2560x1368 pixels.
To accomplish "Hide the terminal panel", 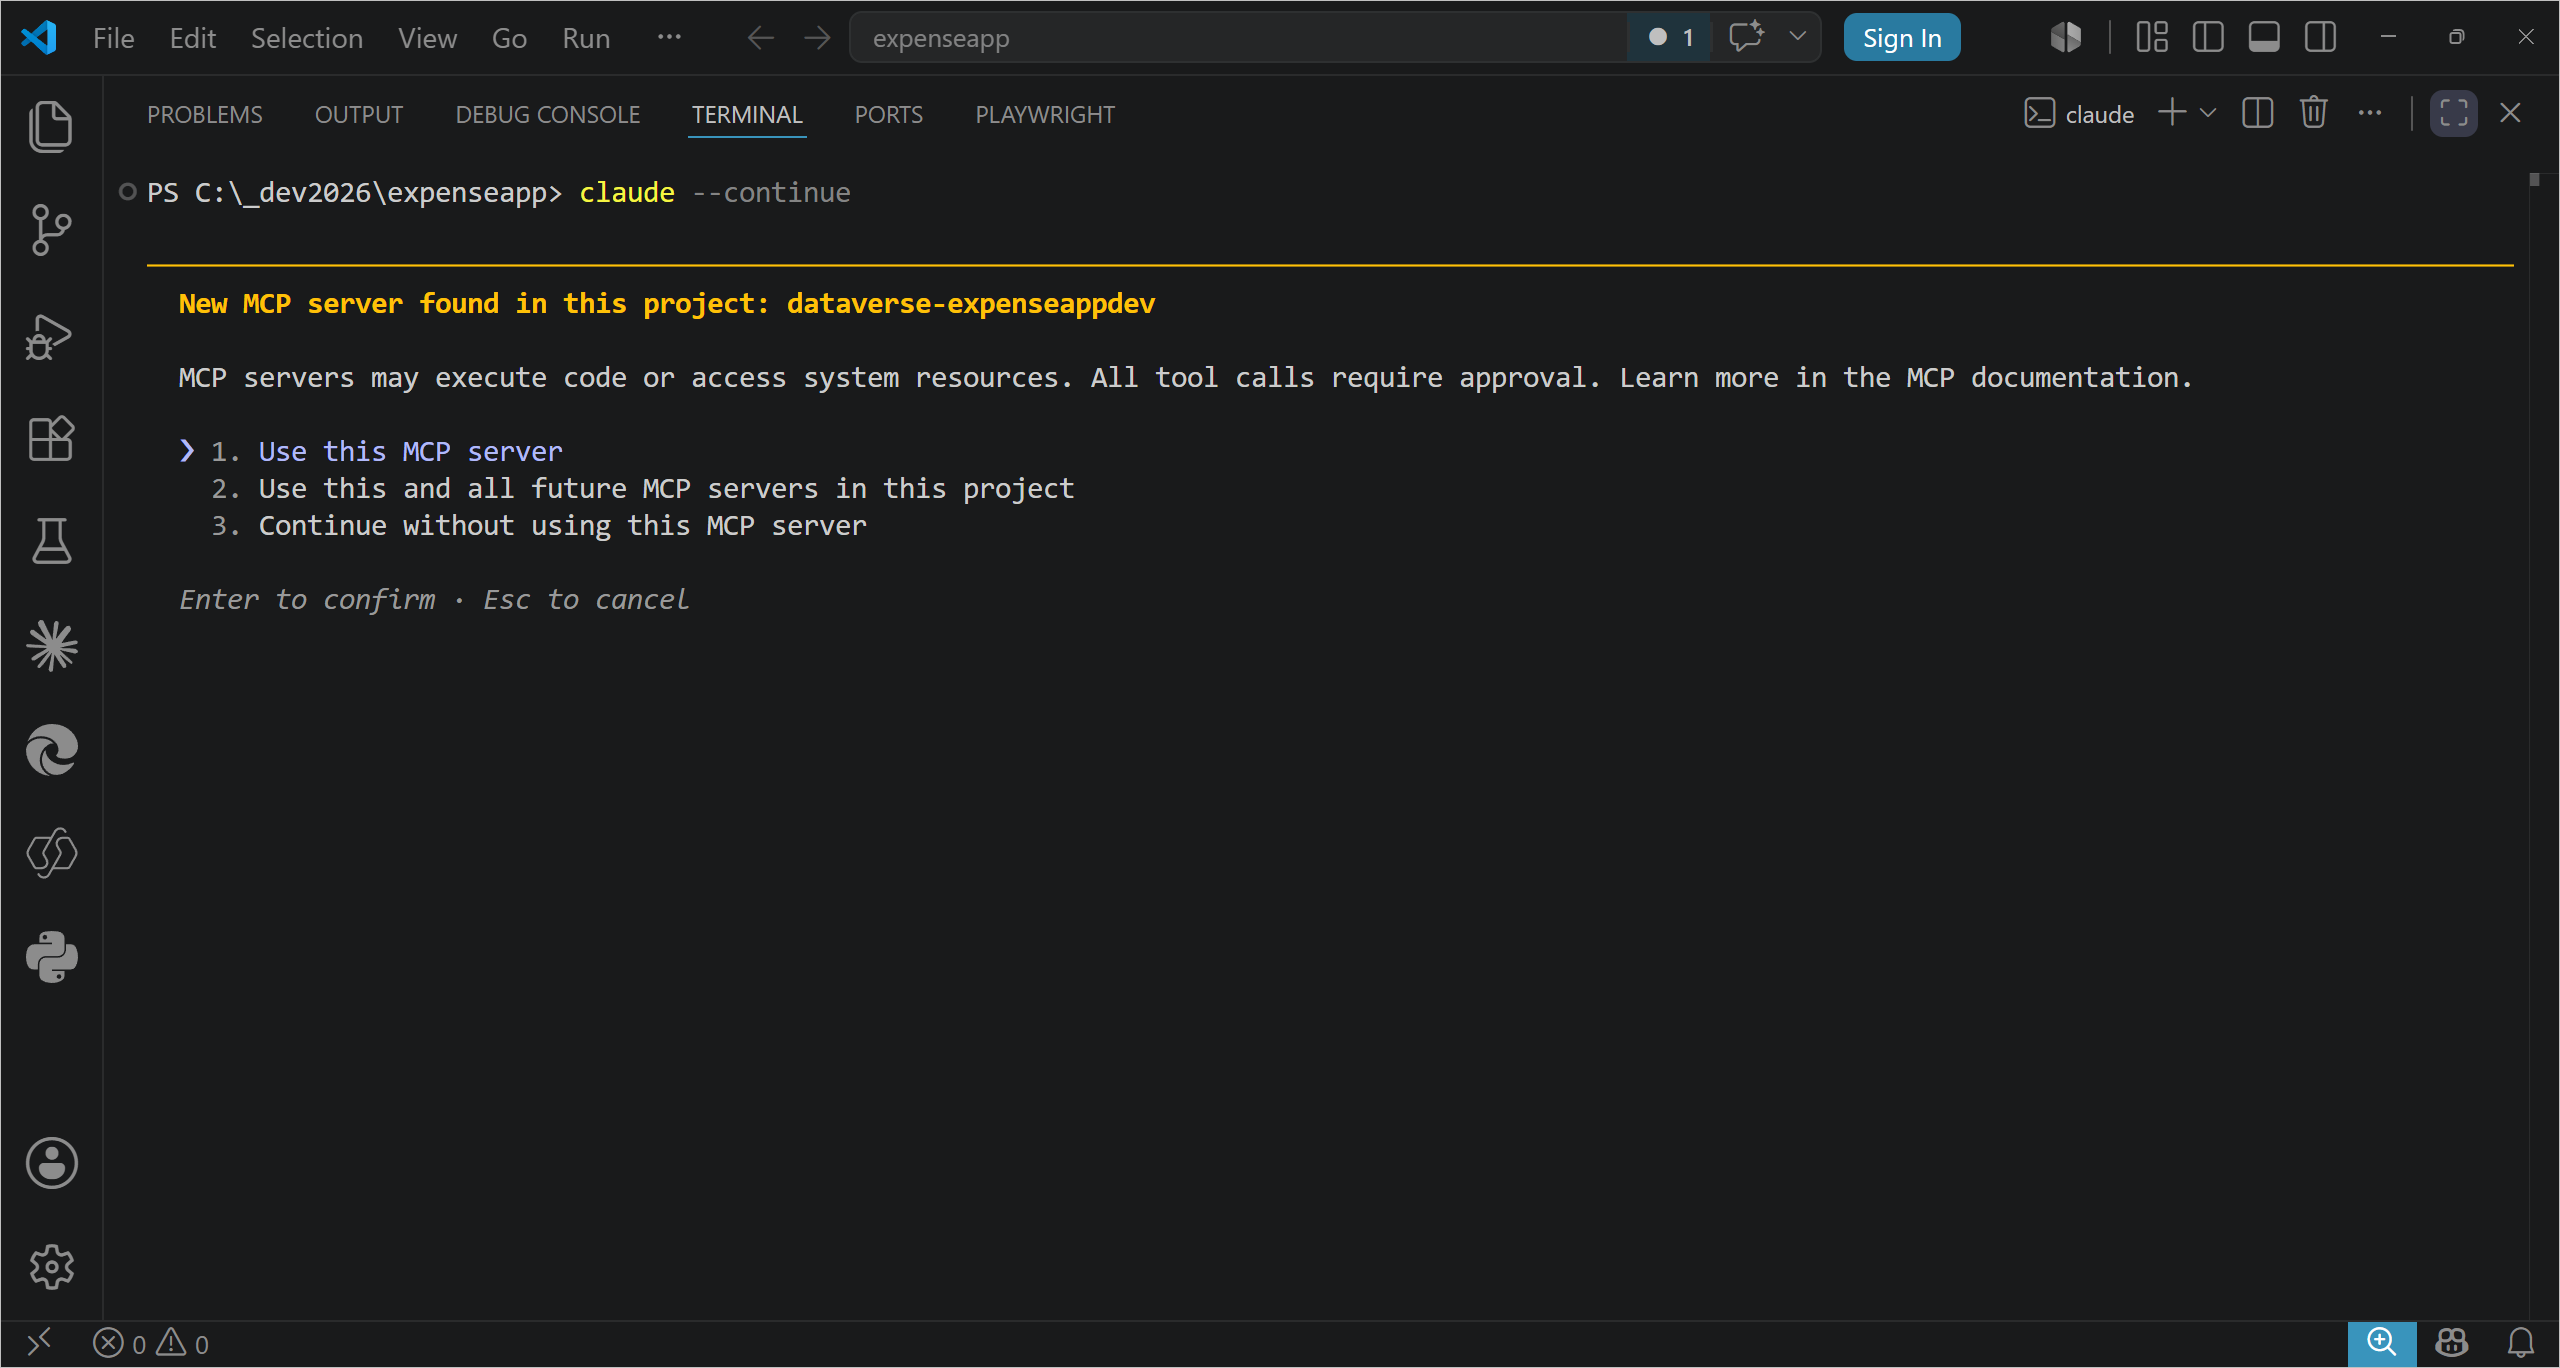I will pyautogui.click(x=2510, y=113).
